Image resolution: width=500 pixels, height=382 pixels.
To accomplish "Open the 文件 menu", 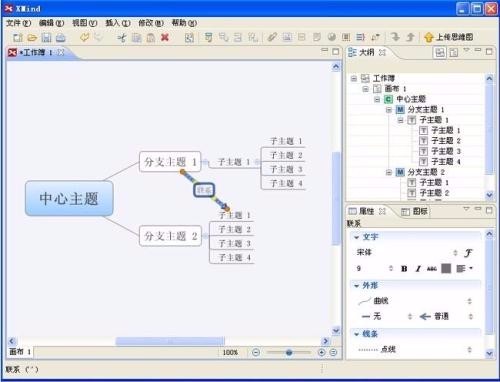I will 18,23.
